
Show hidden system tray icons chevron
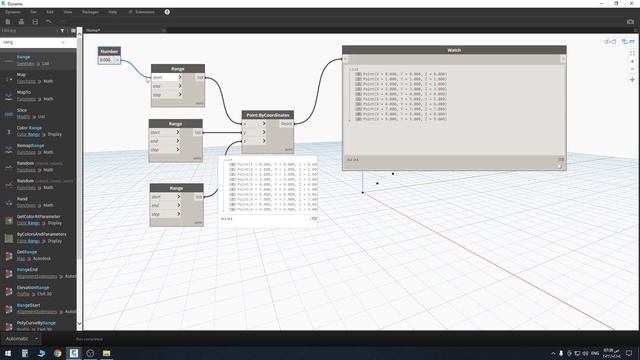[553, 353]
